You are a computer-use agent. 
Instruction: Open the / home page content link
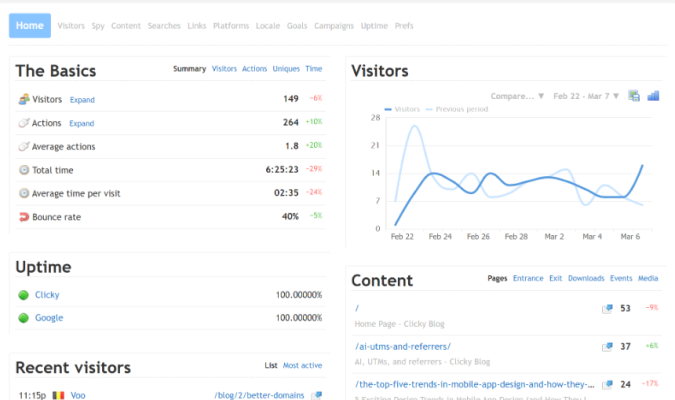357,308
